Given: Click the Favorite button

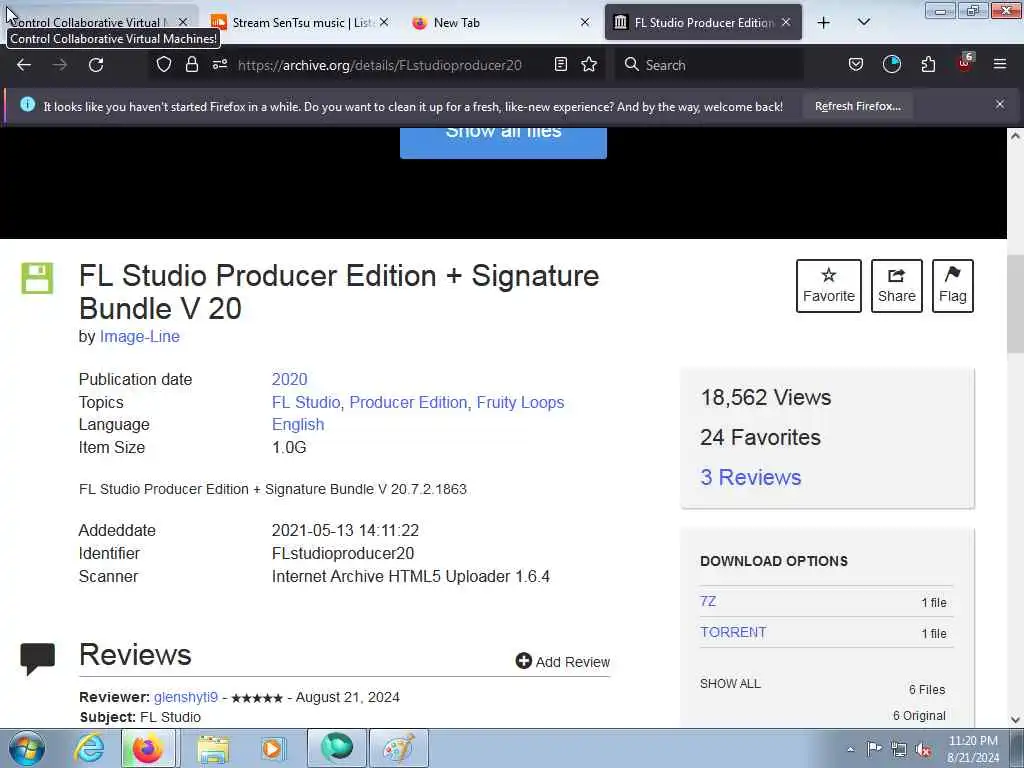Looking at the screenshot, I should point(829,286).
